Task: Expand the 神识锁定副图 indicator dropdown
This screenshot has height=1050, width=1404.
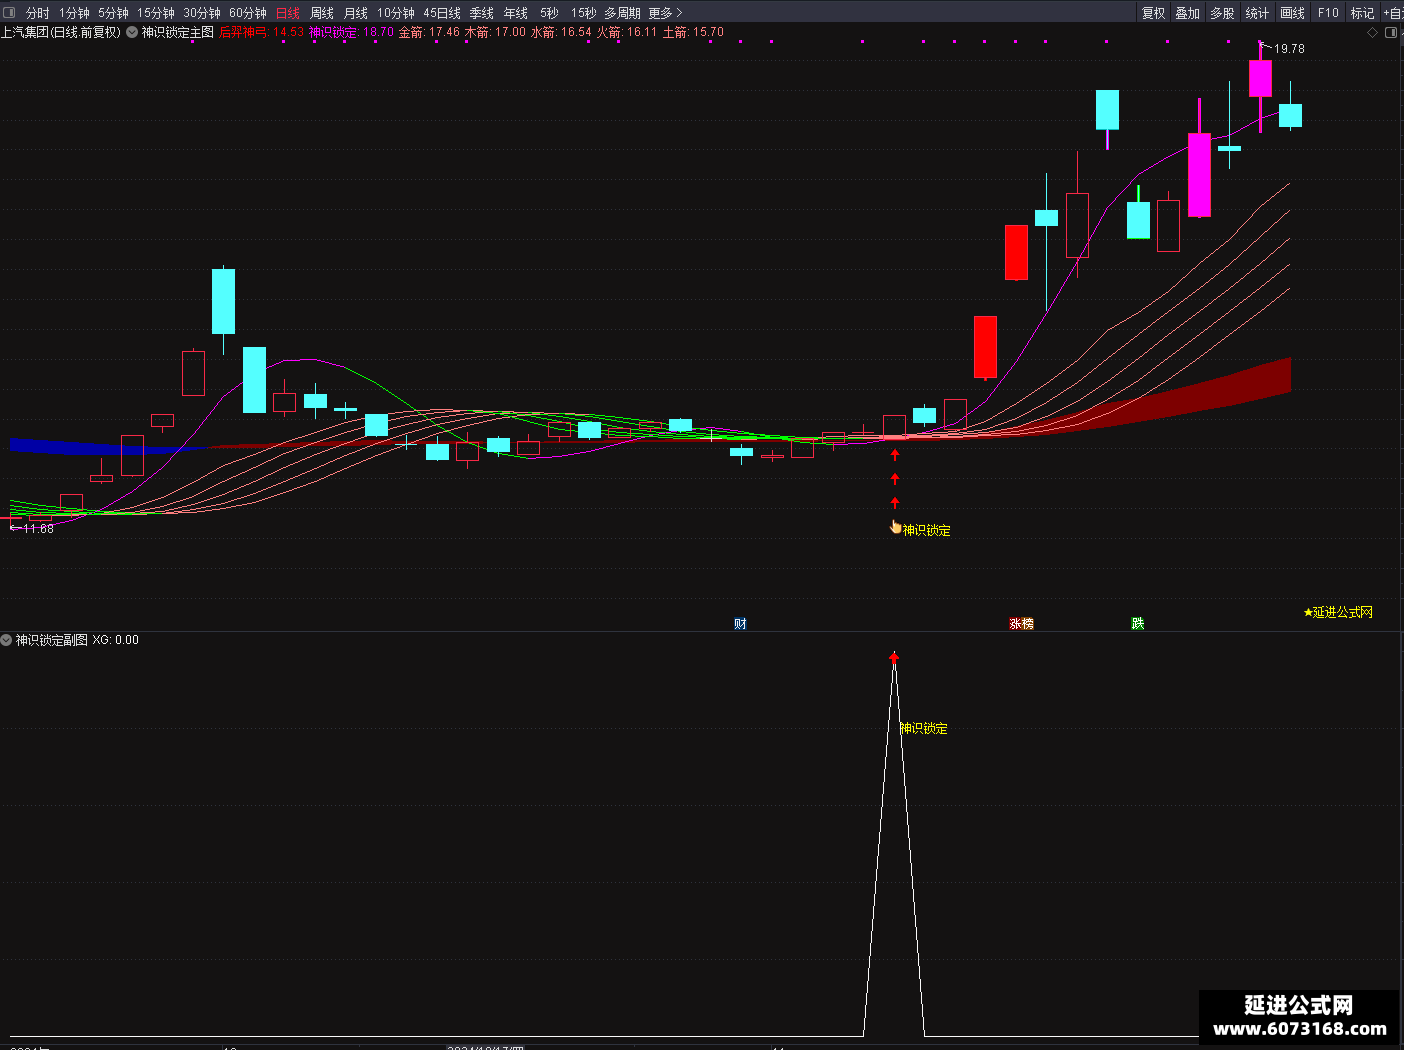Action: point(6,640)
